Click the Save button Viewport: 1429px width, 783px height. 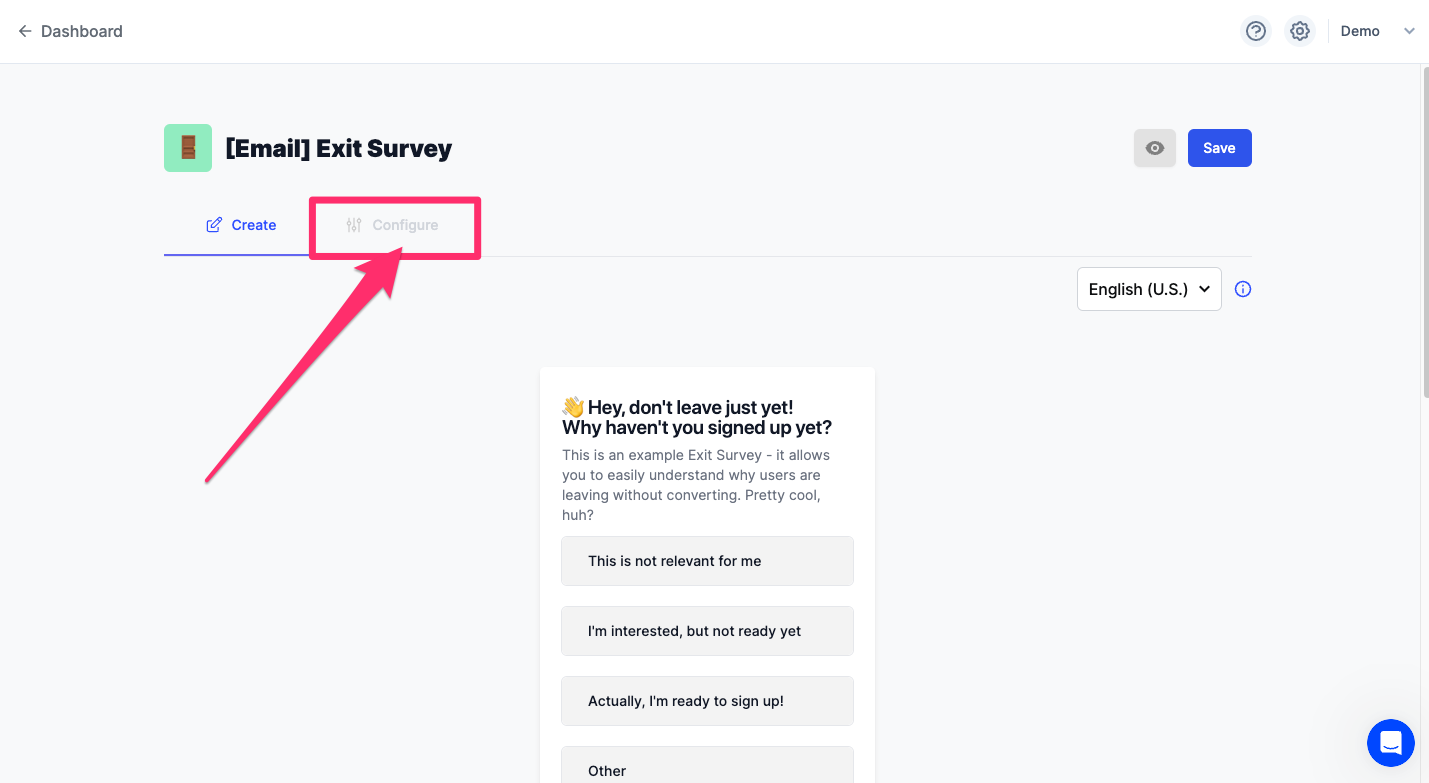tap(1219, 148)
